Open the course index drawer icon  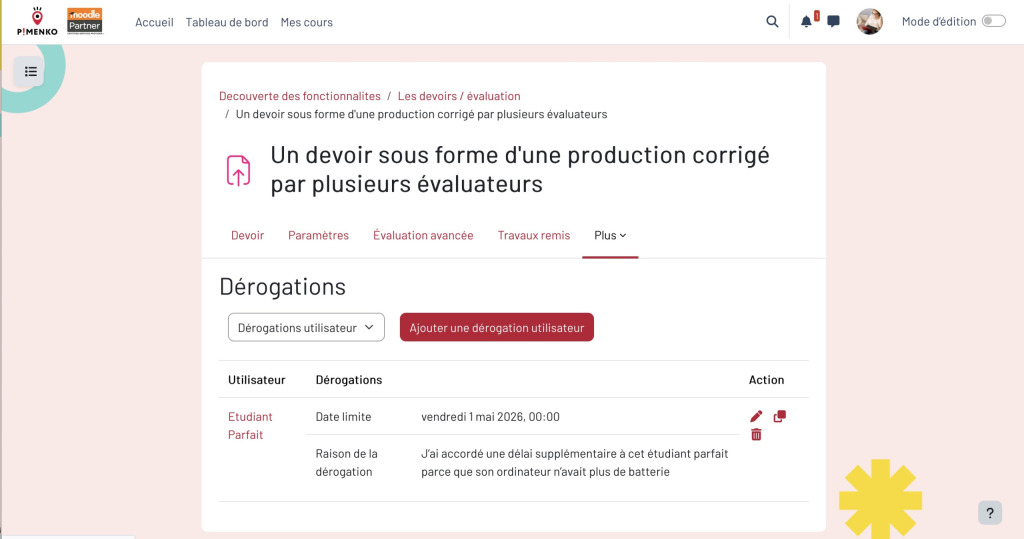click(30, 71)
